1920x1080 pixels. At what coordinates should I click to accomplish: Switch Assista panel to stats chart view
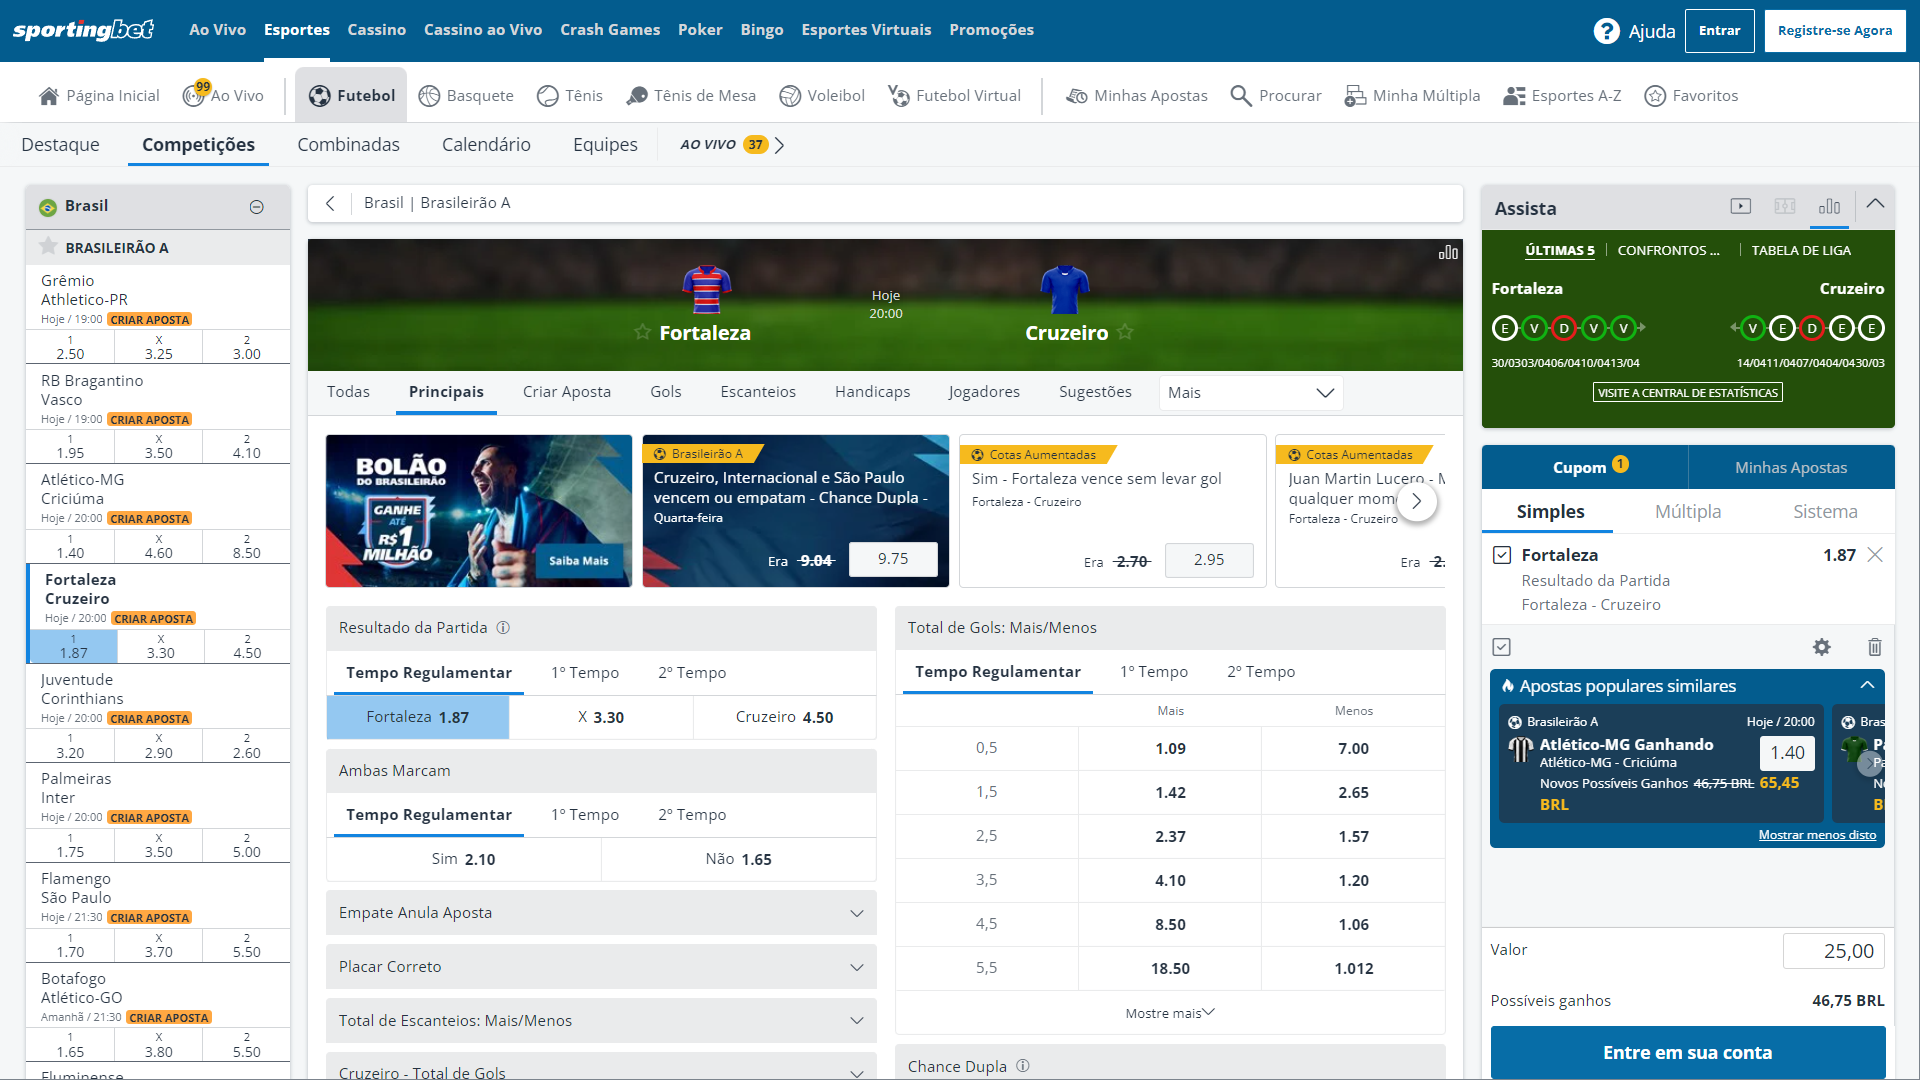click(1829, 206)
